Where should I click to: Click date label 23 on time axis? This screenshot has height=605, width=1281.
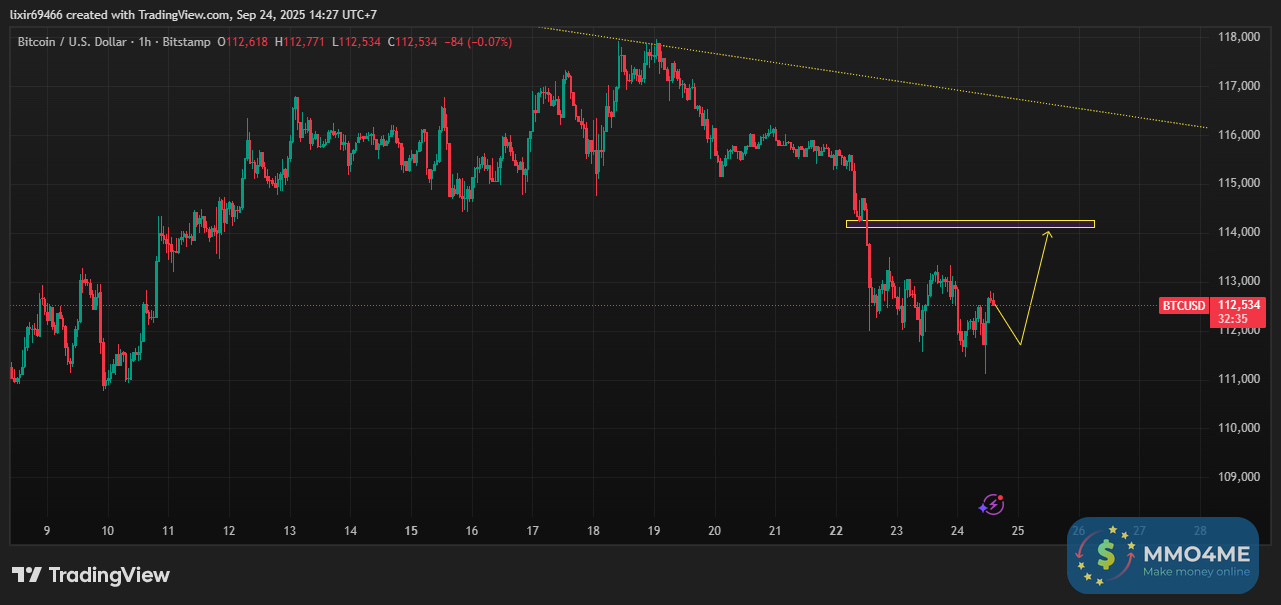coord(897,531)
